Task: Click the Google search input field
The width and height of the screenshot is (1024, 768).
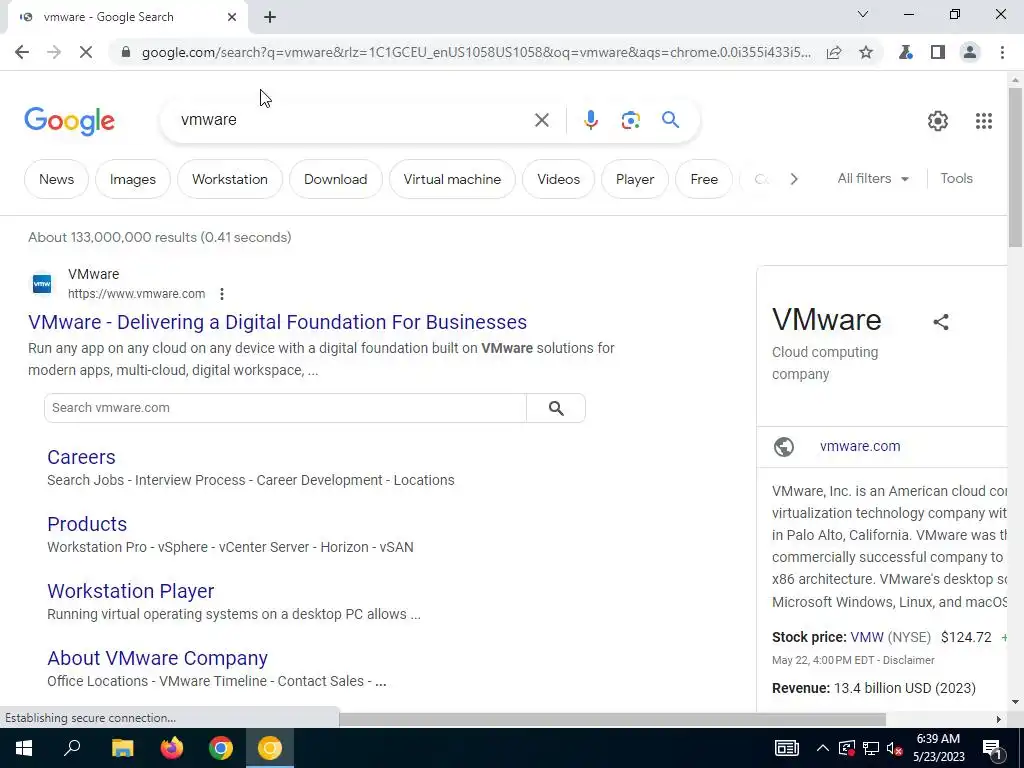Action: [353, 120]
